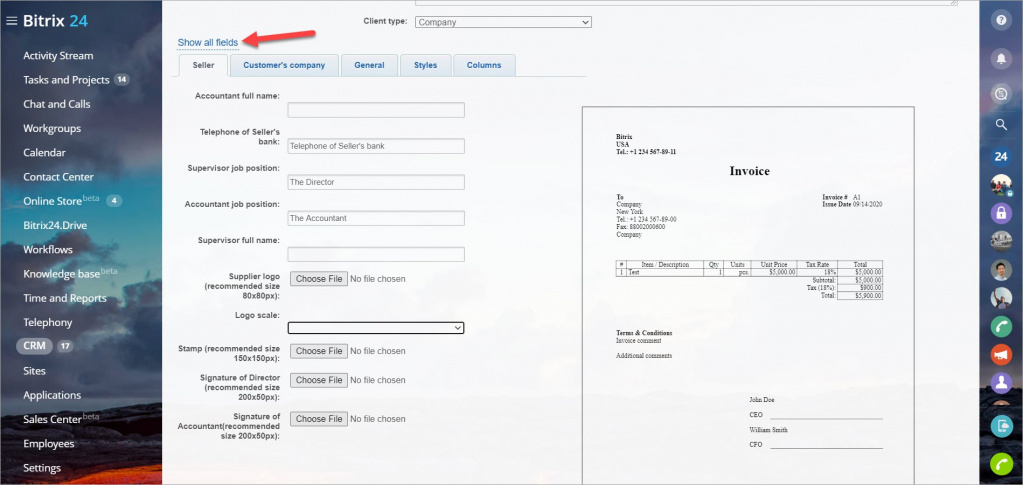The image size is (1023, 485).
Task: Click the blue 24 circle icon
Action: (1001, 157)
